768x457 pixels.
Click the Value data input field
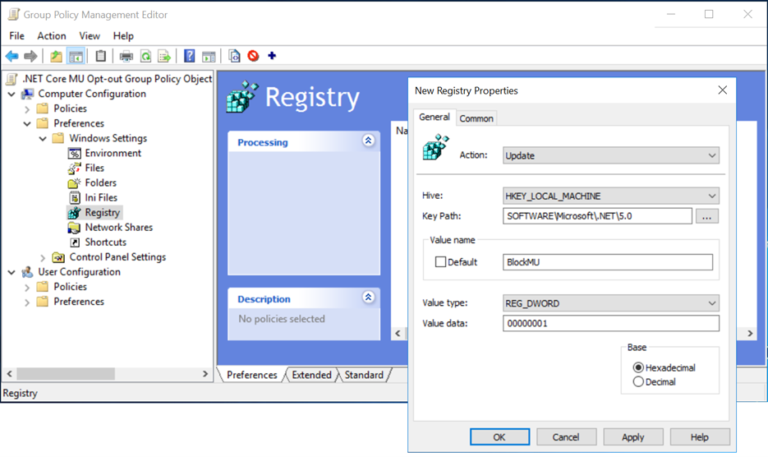click(611, 323)
